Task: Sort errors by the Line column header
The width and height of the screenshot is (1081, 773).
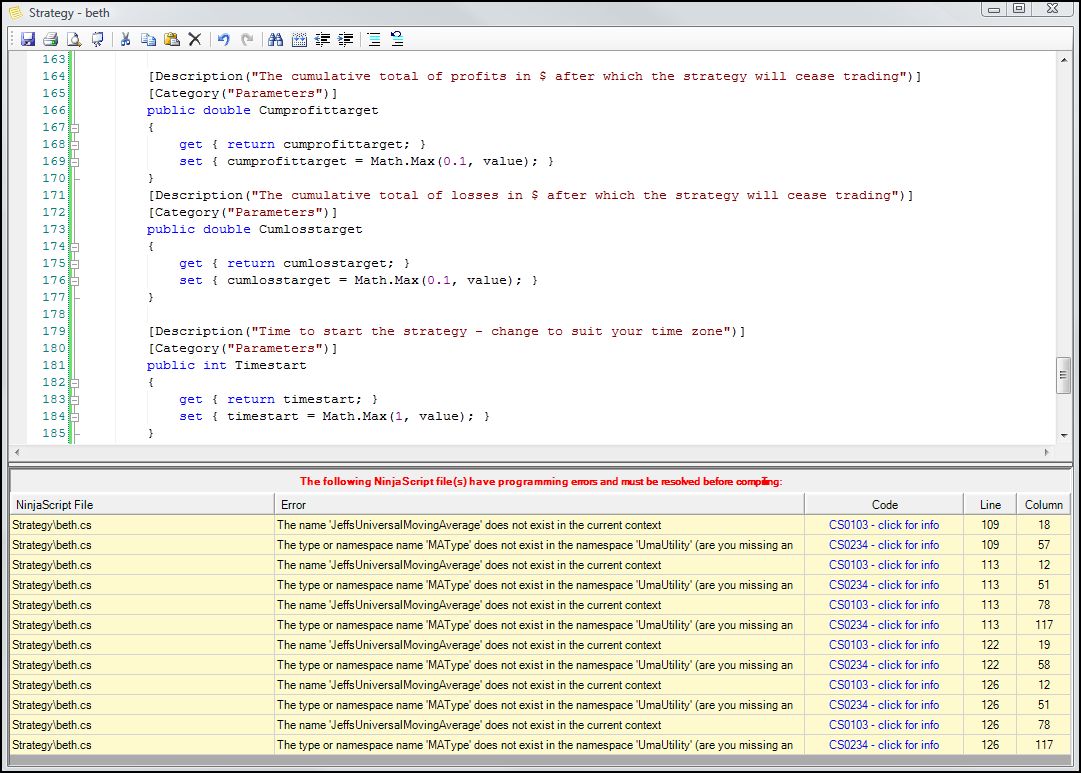Action: point(990,505)
